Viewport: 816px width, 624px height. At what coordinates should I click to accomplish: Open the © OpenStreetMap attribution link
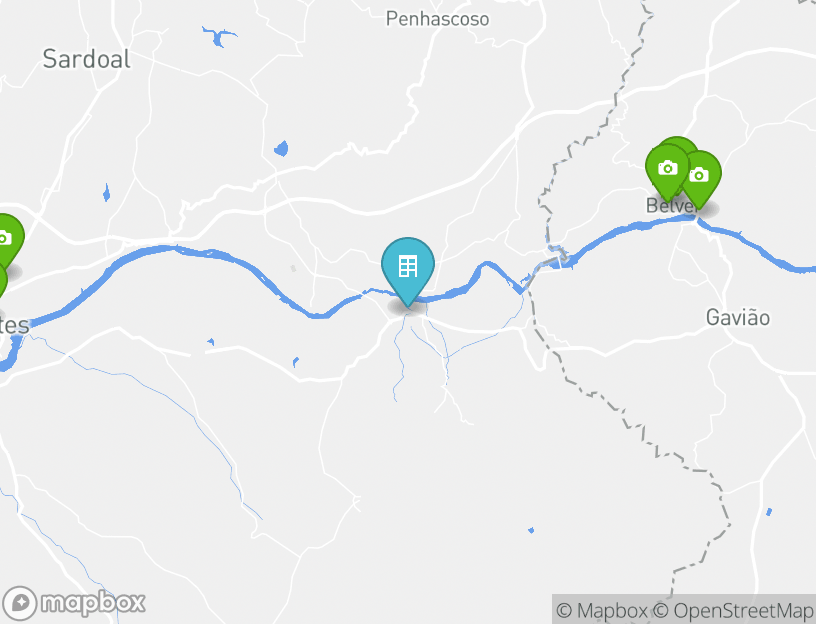[733, 610]
